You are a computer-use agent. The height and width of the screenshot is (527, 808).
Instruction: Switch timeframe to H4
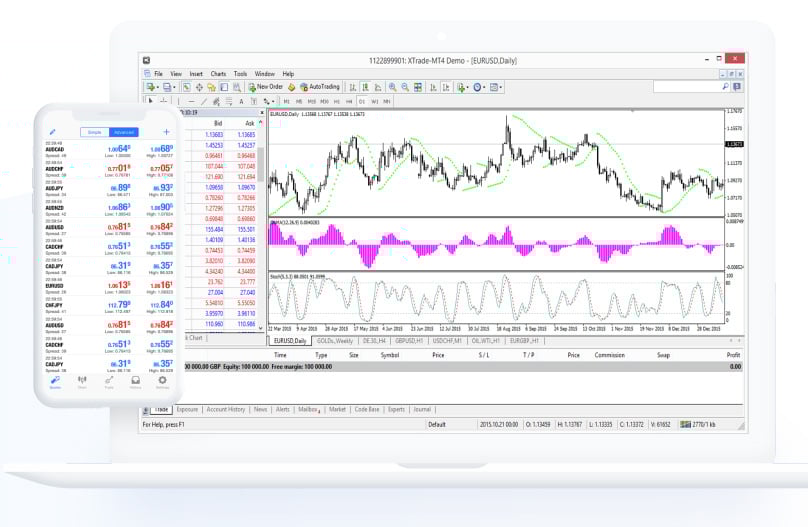pyautogui.click(x=349, y=101)
